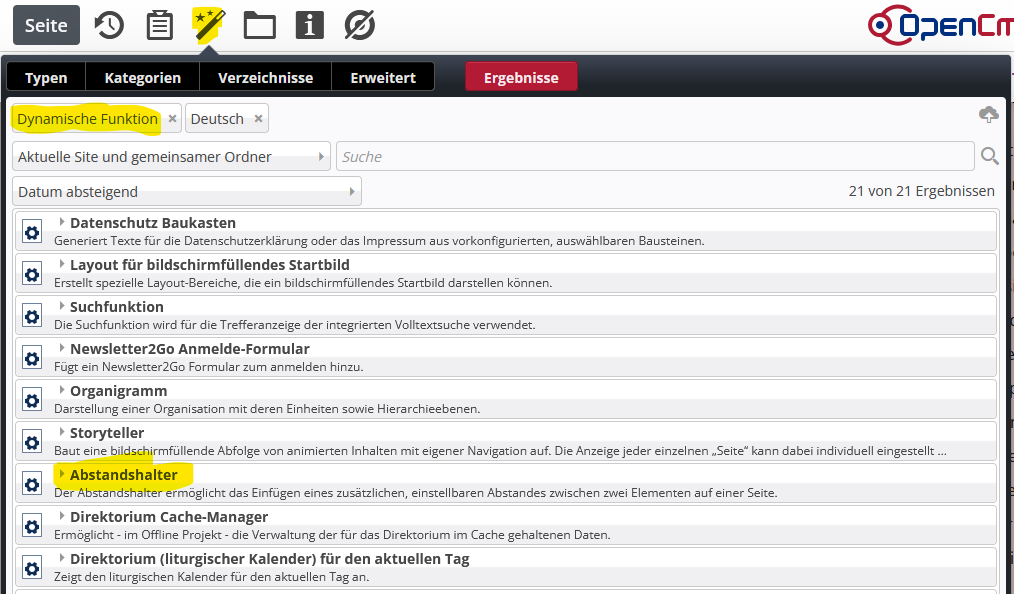Select the Datenschutz Baukasten title
This screenshot has width=1014, height=594.
click(153, 223)
